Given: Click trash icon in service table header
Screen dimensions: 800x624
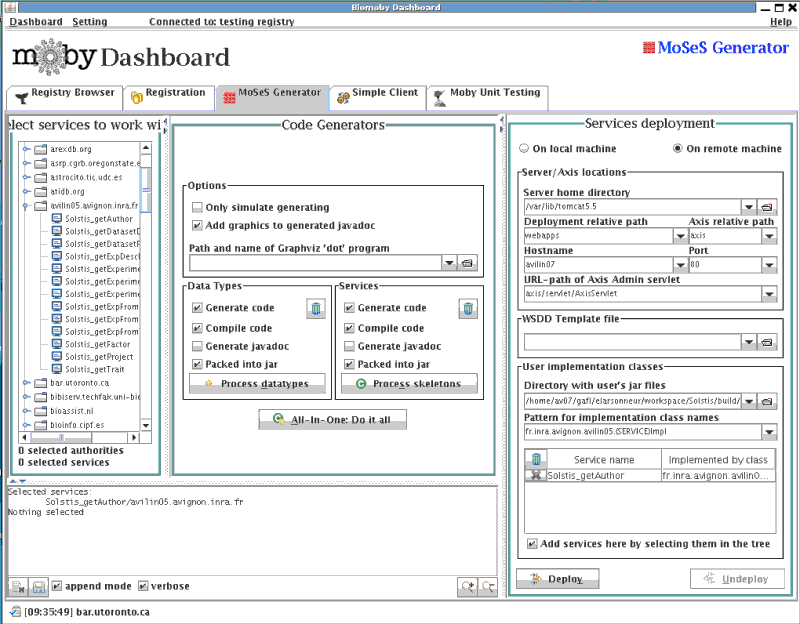Looking at the screenshot, I should [x=536, y=459].
